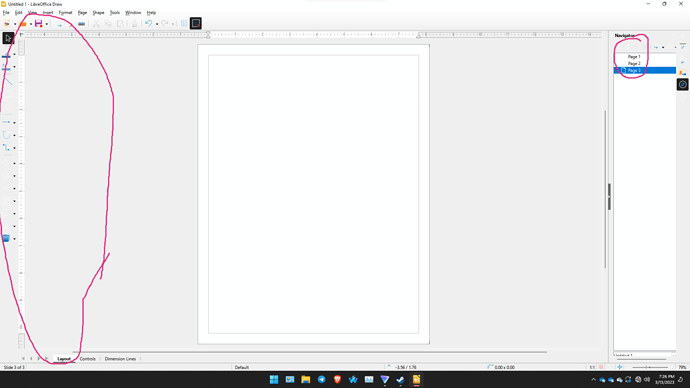
Task: Expand the Undo history dropdown arrow
Action: click(x=157, y=24)
